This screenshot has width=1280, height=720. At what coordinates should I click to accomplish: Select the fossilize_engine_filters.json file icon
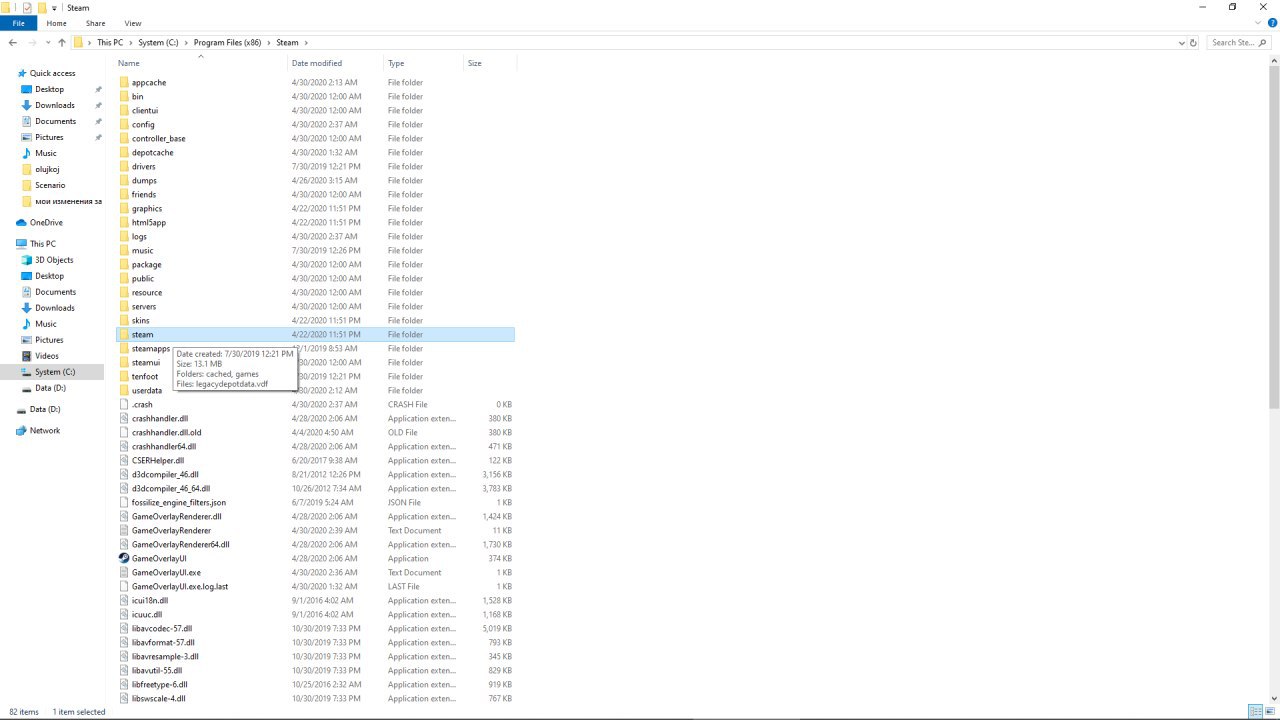click(124, 503)
